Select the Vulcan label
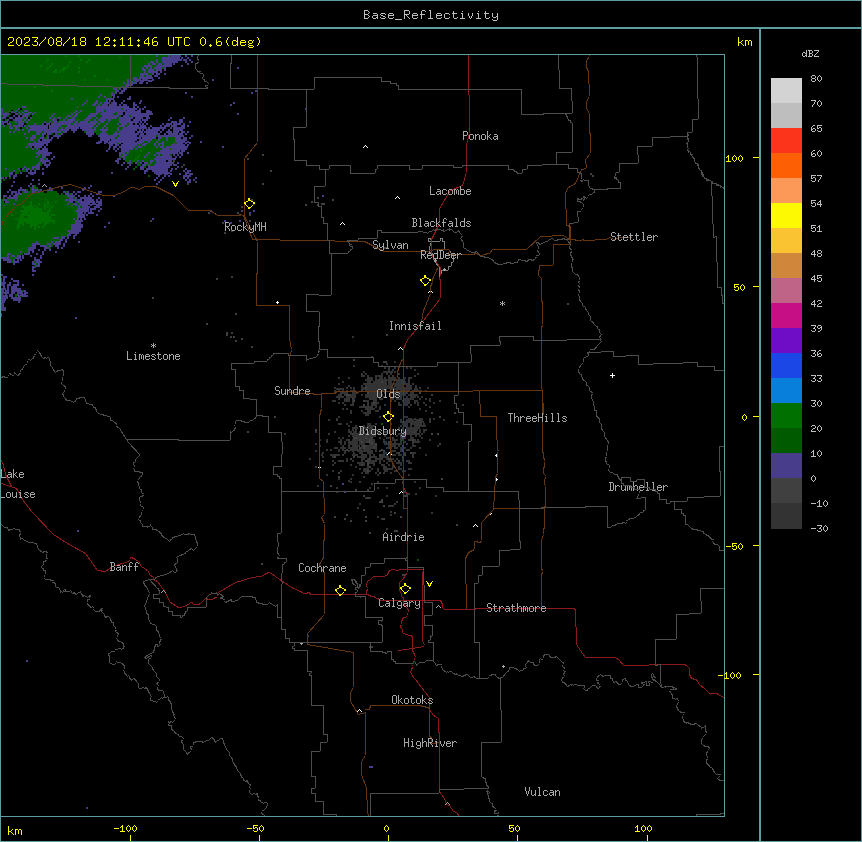The height and width of the screenshot is (842, 862). click(543, 792)
